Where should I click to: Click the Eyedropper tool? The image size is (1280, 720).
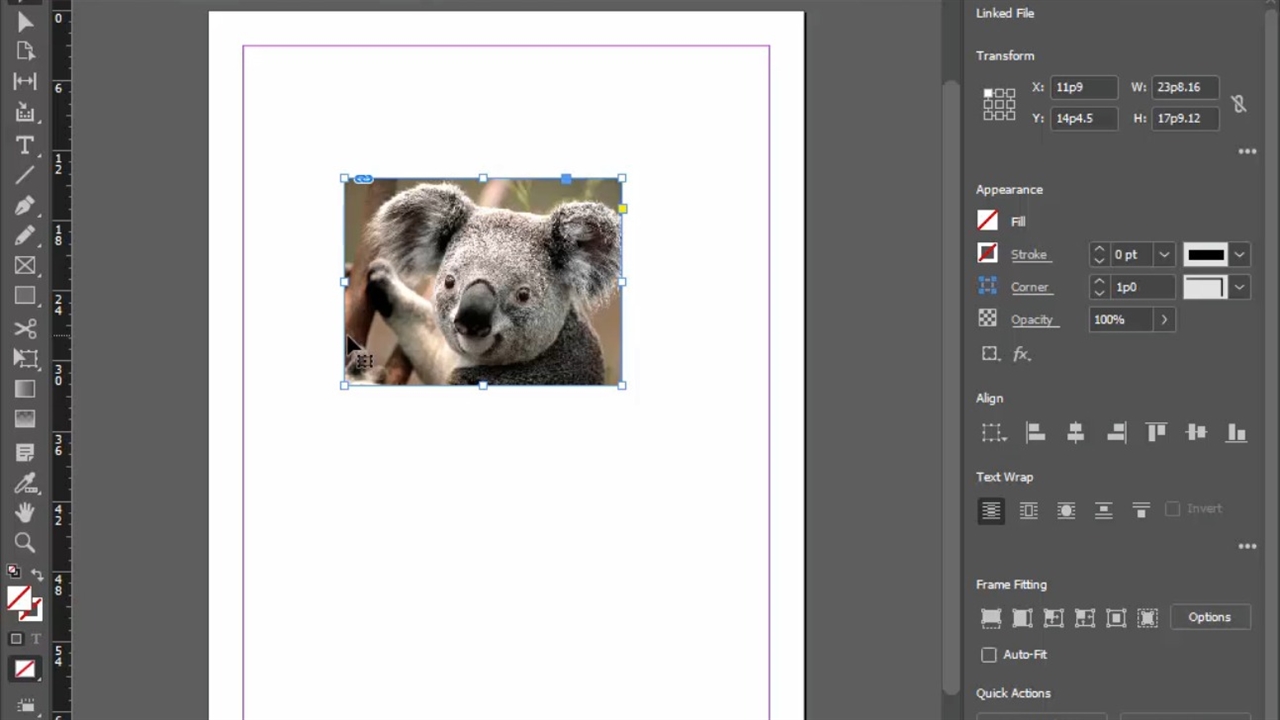pos(25,482)
